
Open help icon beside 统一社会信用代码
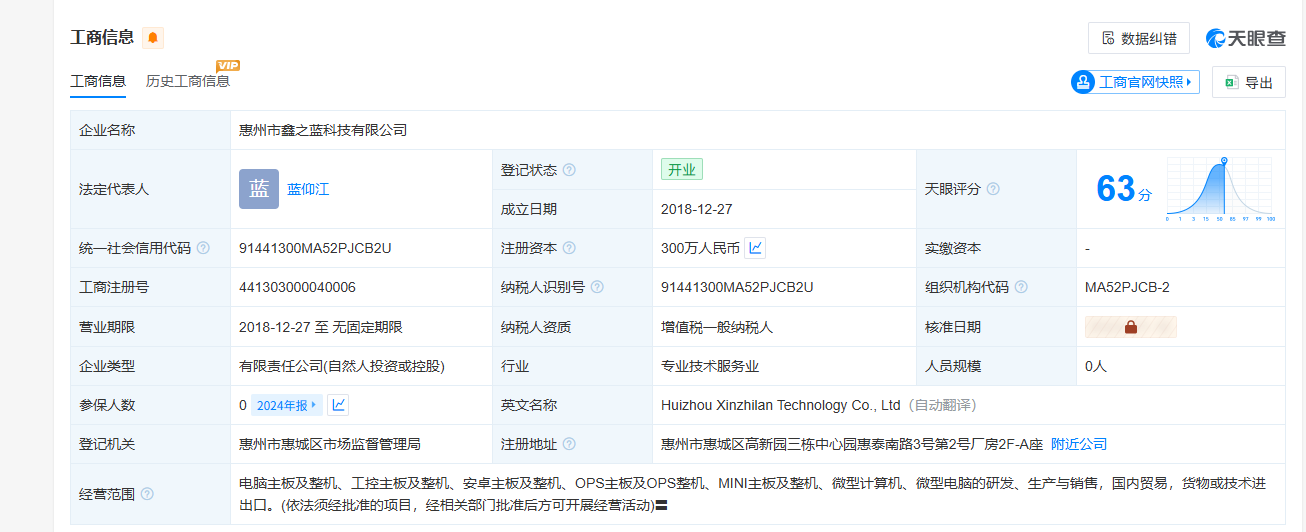click(203, 248)
